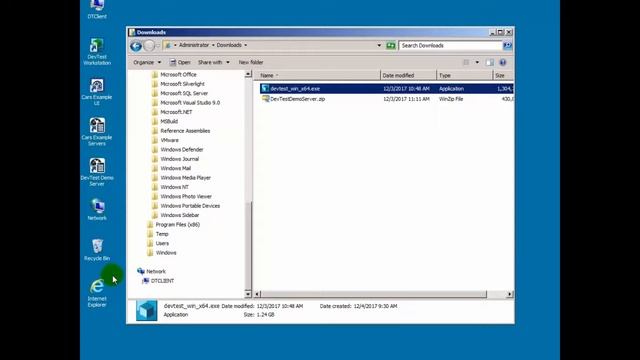Select VMware folder in tree

tap(169, 140)
